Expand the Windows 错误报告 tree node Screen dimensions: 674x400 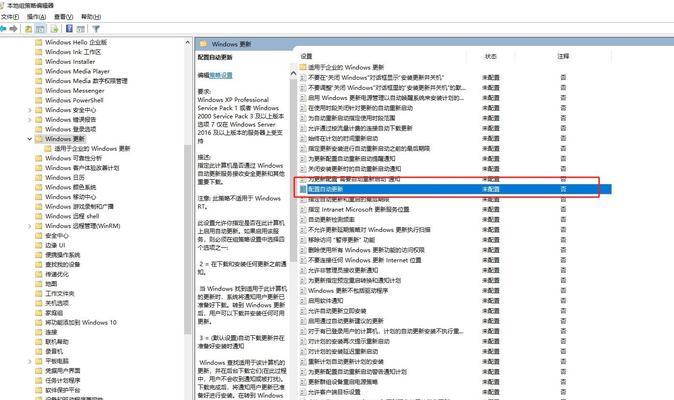tap(29, 119)
